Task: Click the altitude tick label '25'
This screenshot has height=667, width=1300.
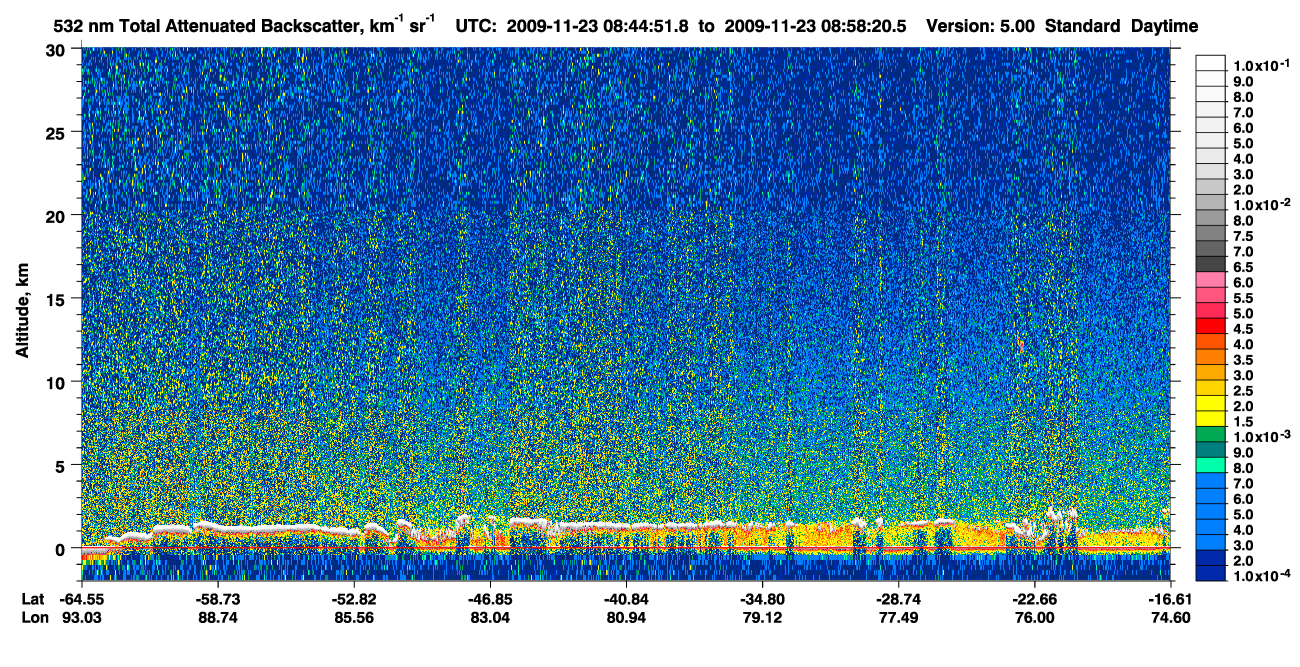Action: click(57, 133)
